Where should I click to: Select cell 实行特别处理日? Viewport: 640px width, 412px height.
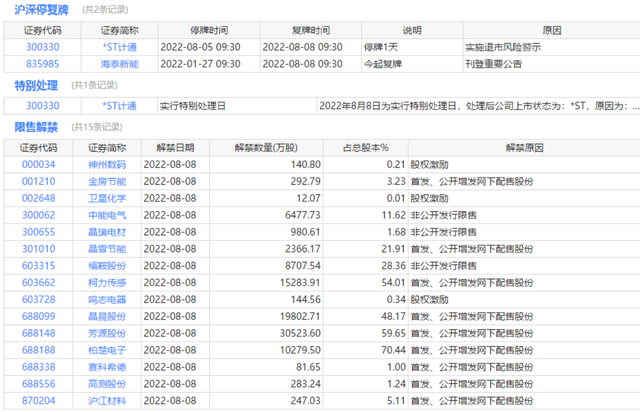192,106
